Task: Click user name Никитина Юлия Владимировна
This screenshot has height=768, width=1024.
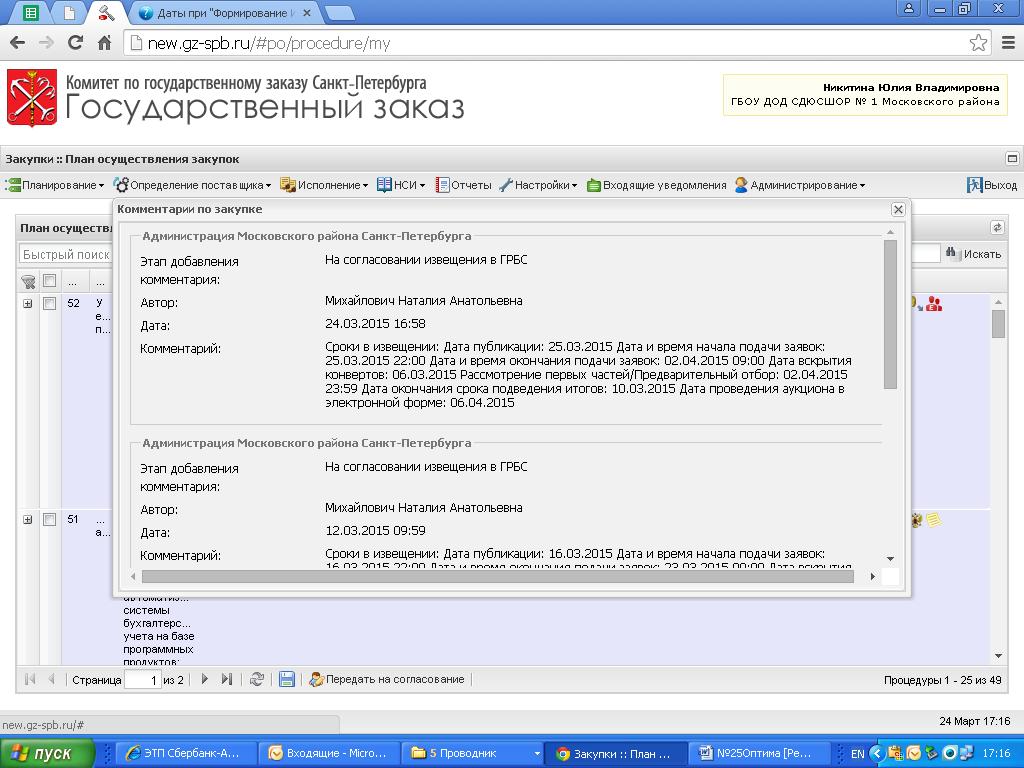Action: pos(911,88)
